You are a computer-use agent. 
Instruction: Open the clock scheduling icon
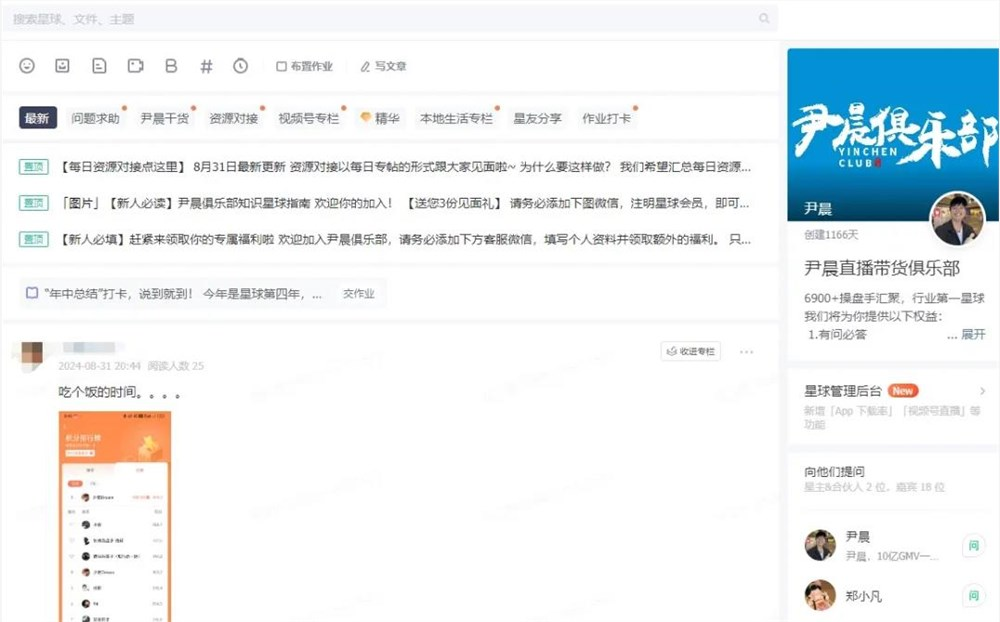coord(241,65)
